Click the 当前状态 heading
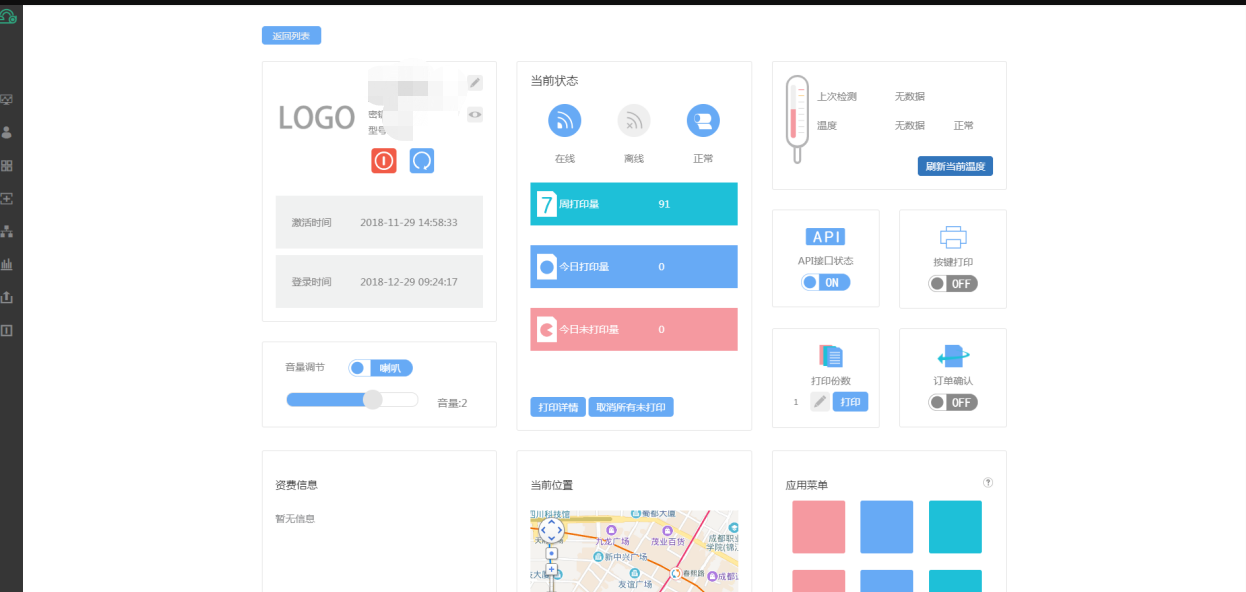This screenshot has height=592, width=1246. (554, 81)
